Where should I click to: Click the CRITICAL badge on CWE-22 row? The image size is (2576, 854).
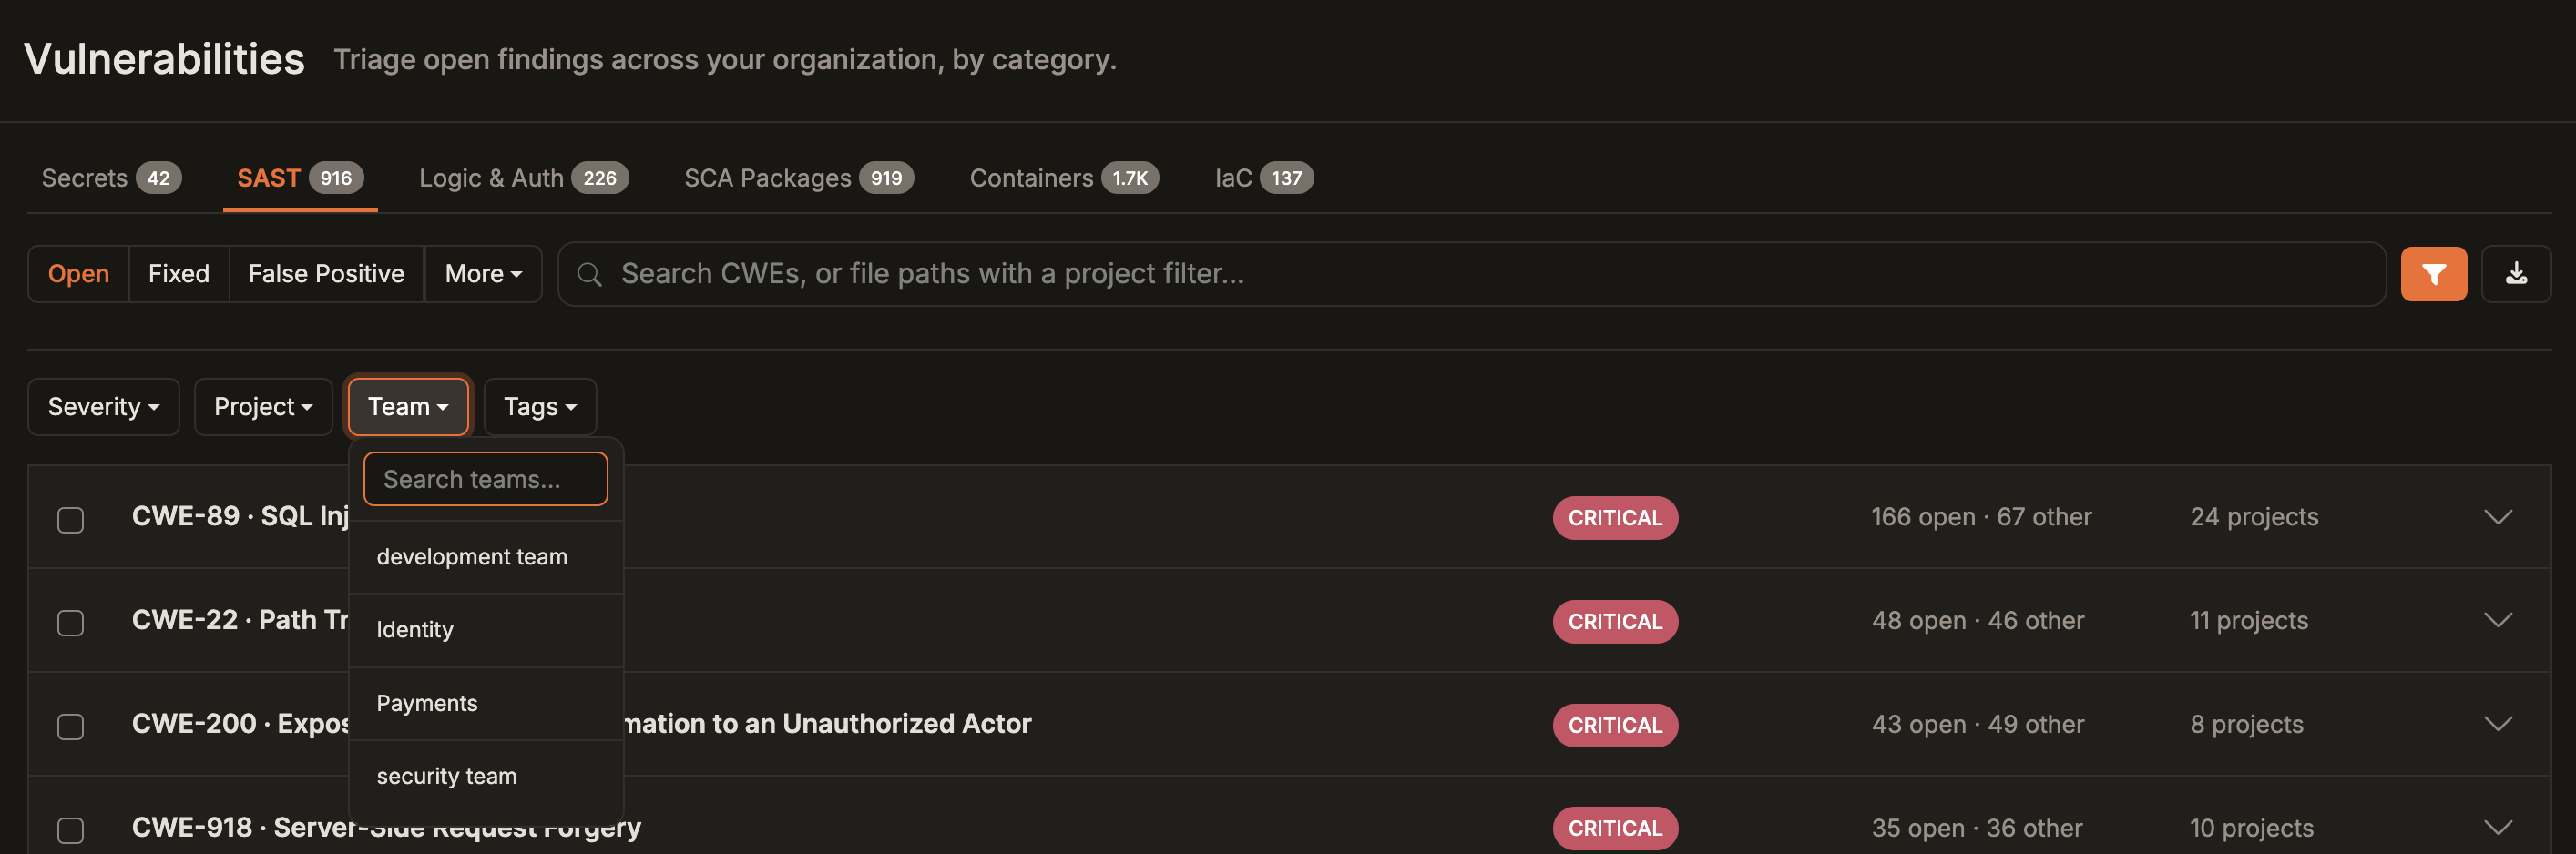click(x=1615, y=621)
